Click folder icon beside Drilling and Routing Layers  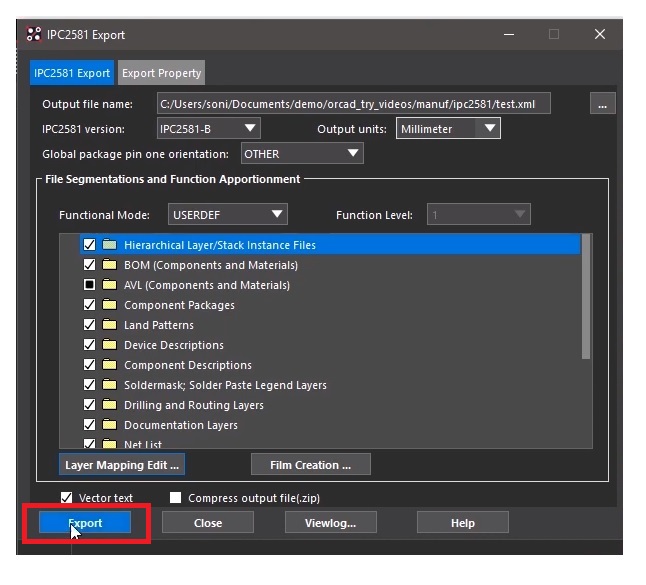pyautogui.click(x=110, y=405)
